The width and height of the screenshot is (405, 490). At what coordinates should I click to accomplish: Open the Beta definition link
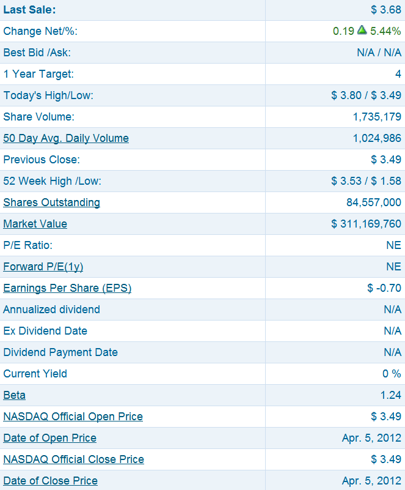pyautogui.click(x=14, y=395)
